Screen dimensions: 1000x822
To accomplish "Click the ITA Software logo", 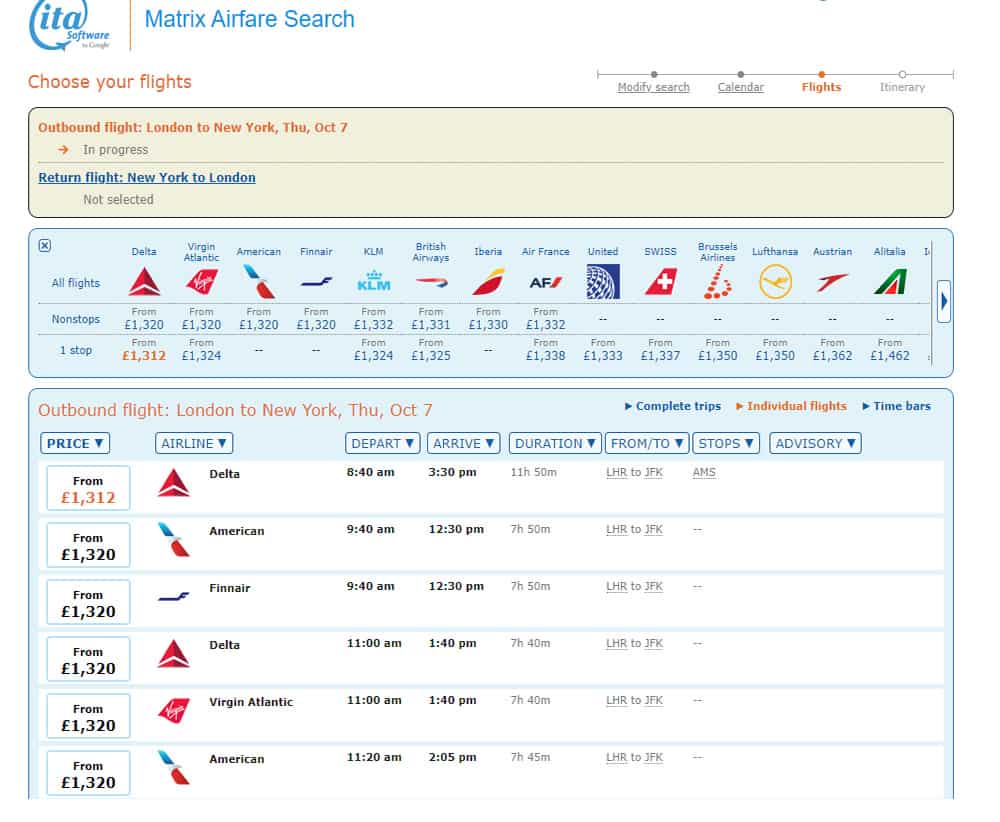I will (x=70, y=26).
